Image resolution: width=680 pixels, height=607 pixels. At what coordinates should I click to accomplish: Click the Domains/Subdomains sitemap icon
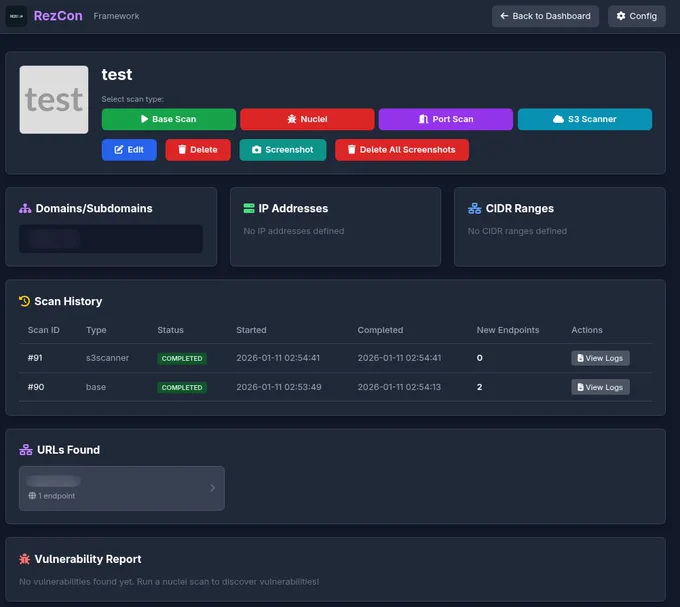point(25,209)
